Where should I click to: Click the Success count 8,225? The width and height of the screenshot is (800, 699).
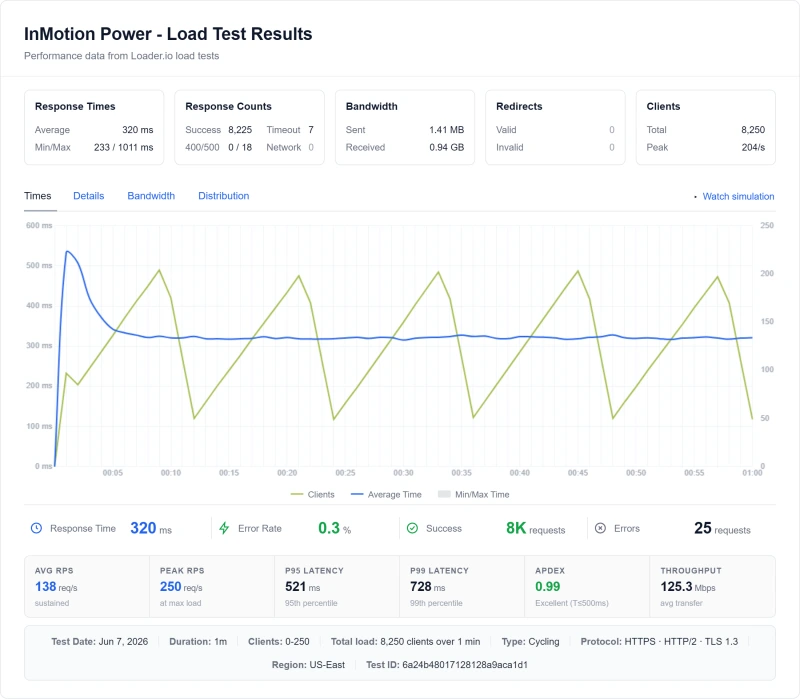point(240,130)
